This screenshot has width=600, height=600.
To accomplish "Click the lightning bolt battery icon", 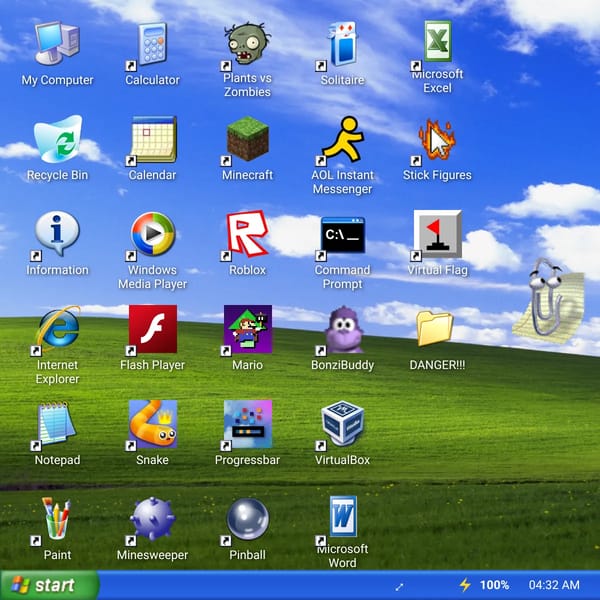I will pyautogui.click(x=465, y=585).
